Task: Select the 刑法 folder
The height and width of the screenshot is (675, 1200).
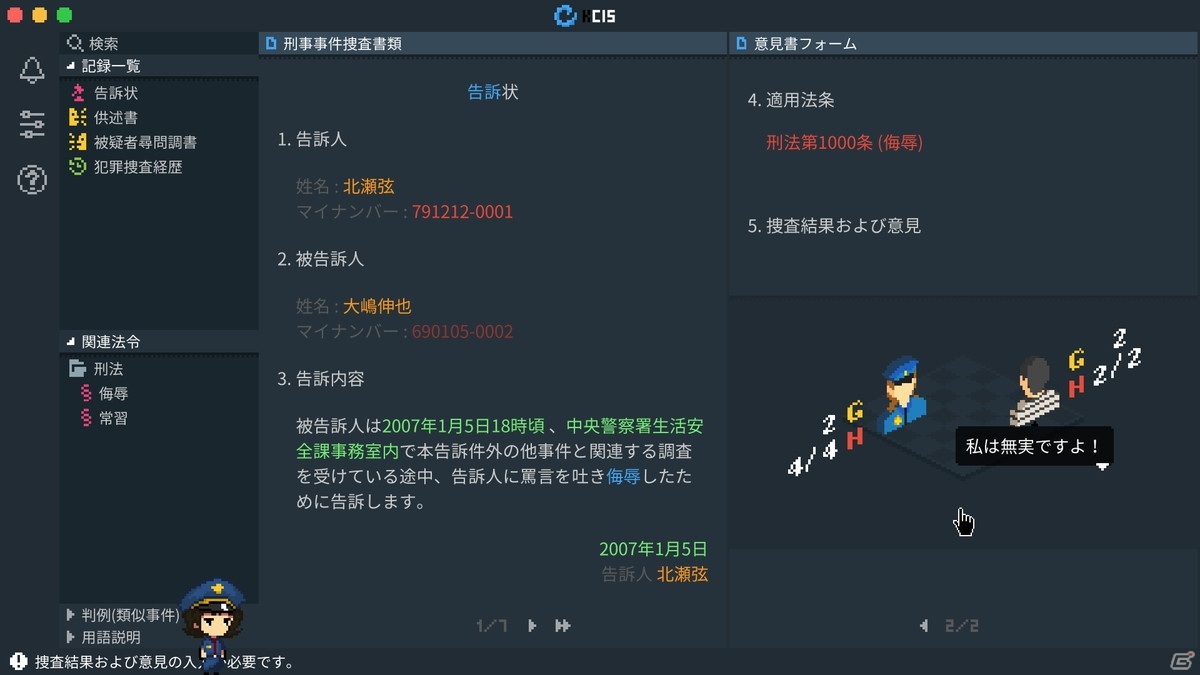Action: tap(96, 369)
